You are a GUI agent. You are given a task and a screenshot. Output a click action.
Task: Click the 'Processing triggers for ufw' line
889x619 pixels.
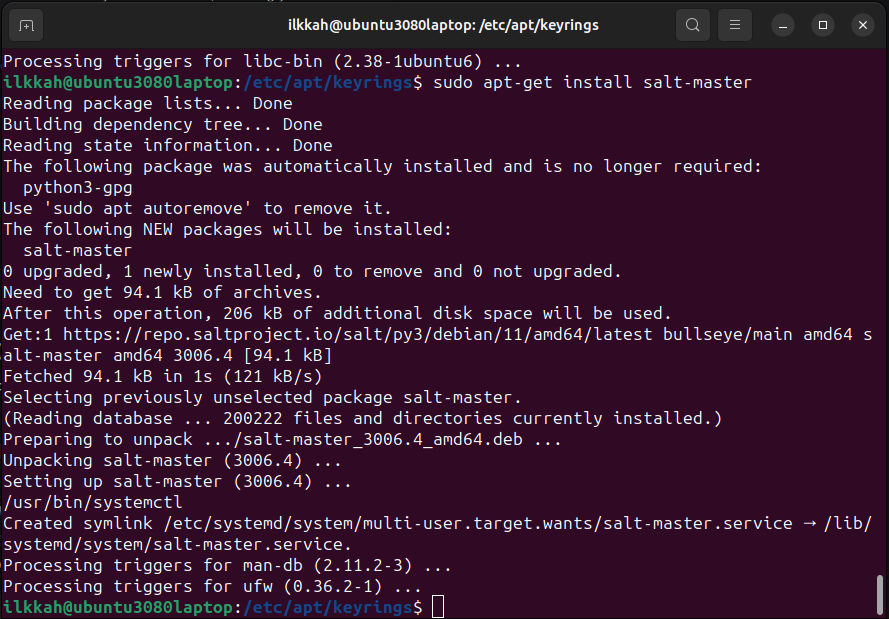click(x=212, y=586)
